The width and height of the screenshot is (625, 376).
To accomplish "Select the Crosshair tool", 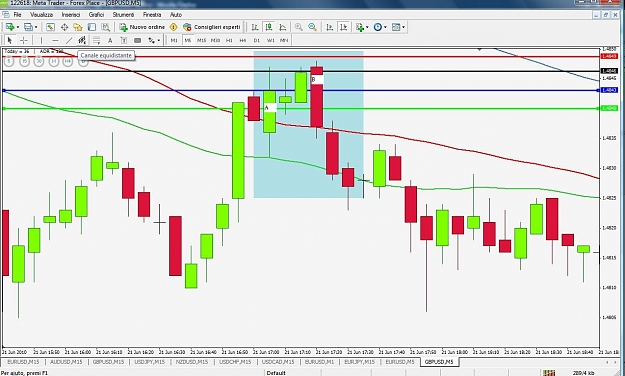I will click(24, 40).
